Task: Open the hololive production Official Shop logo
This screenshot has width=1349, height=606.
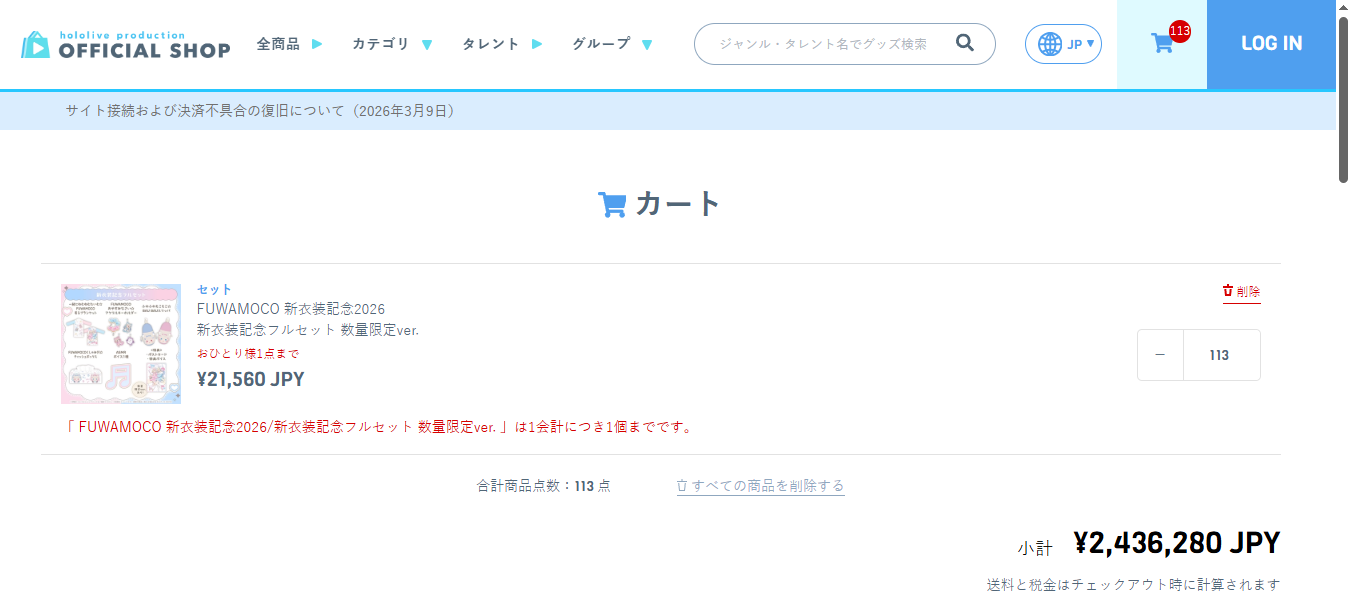Action: coord(126,44)
